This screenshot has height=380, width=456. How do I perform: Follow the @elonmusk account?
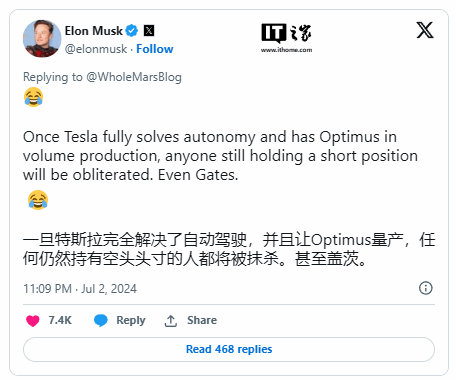pos(155,49)
